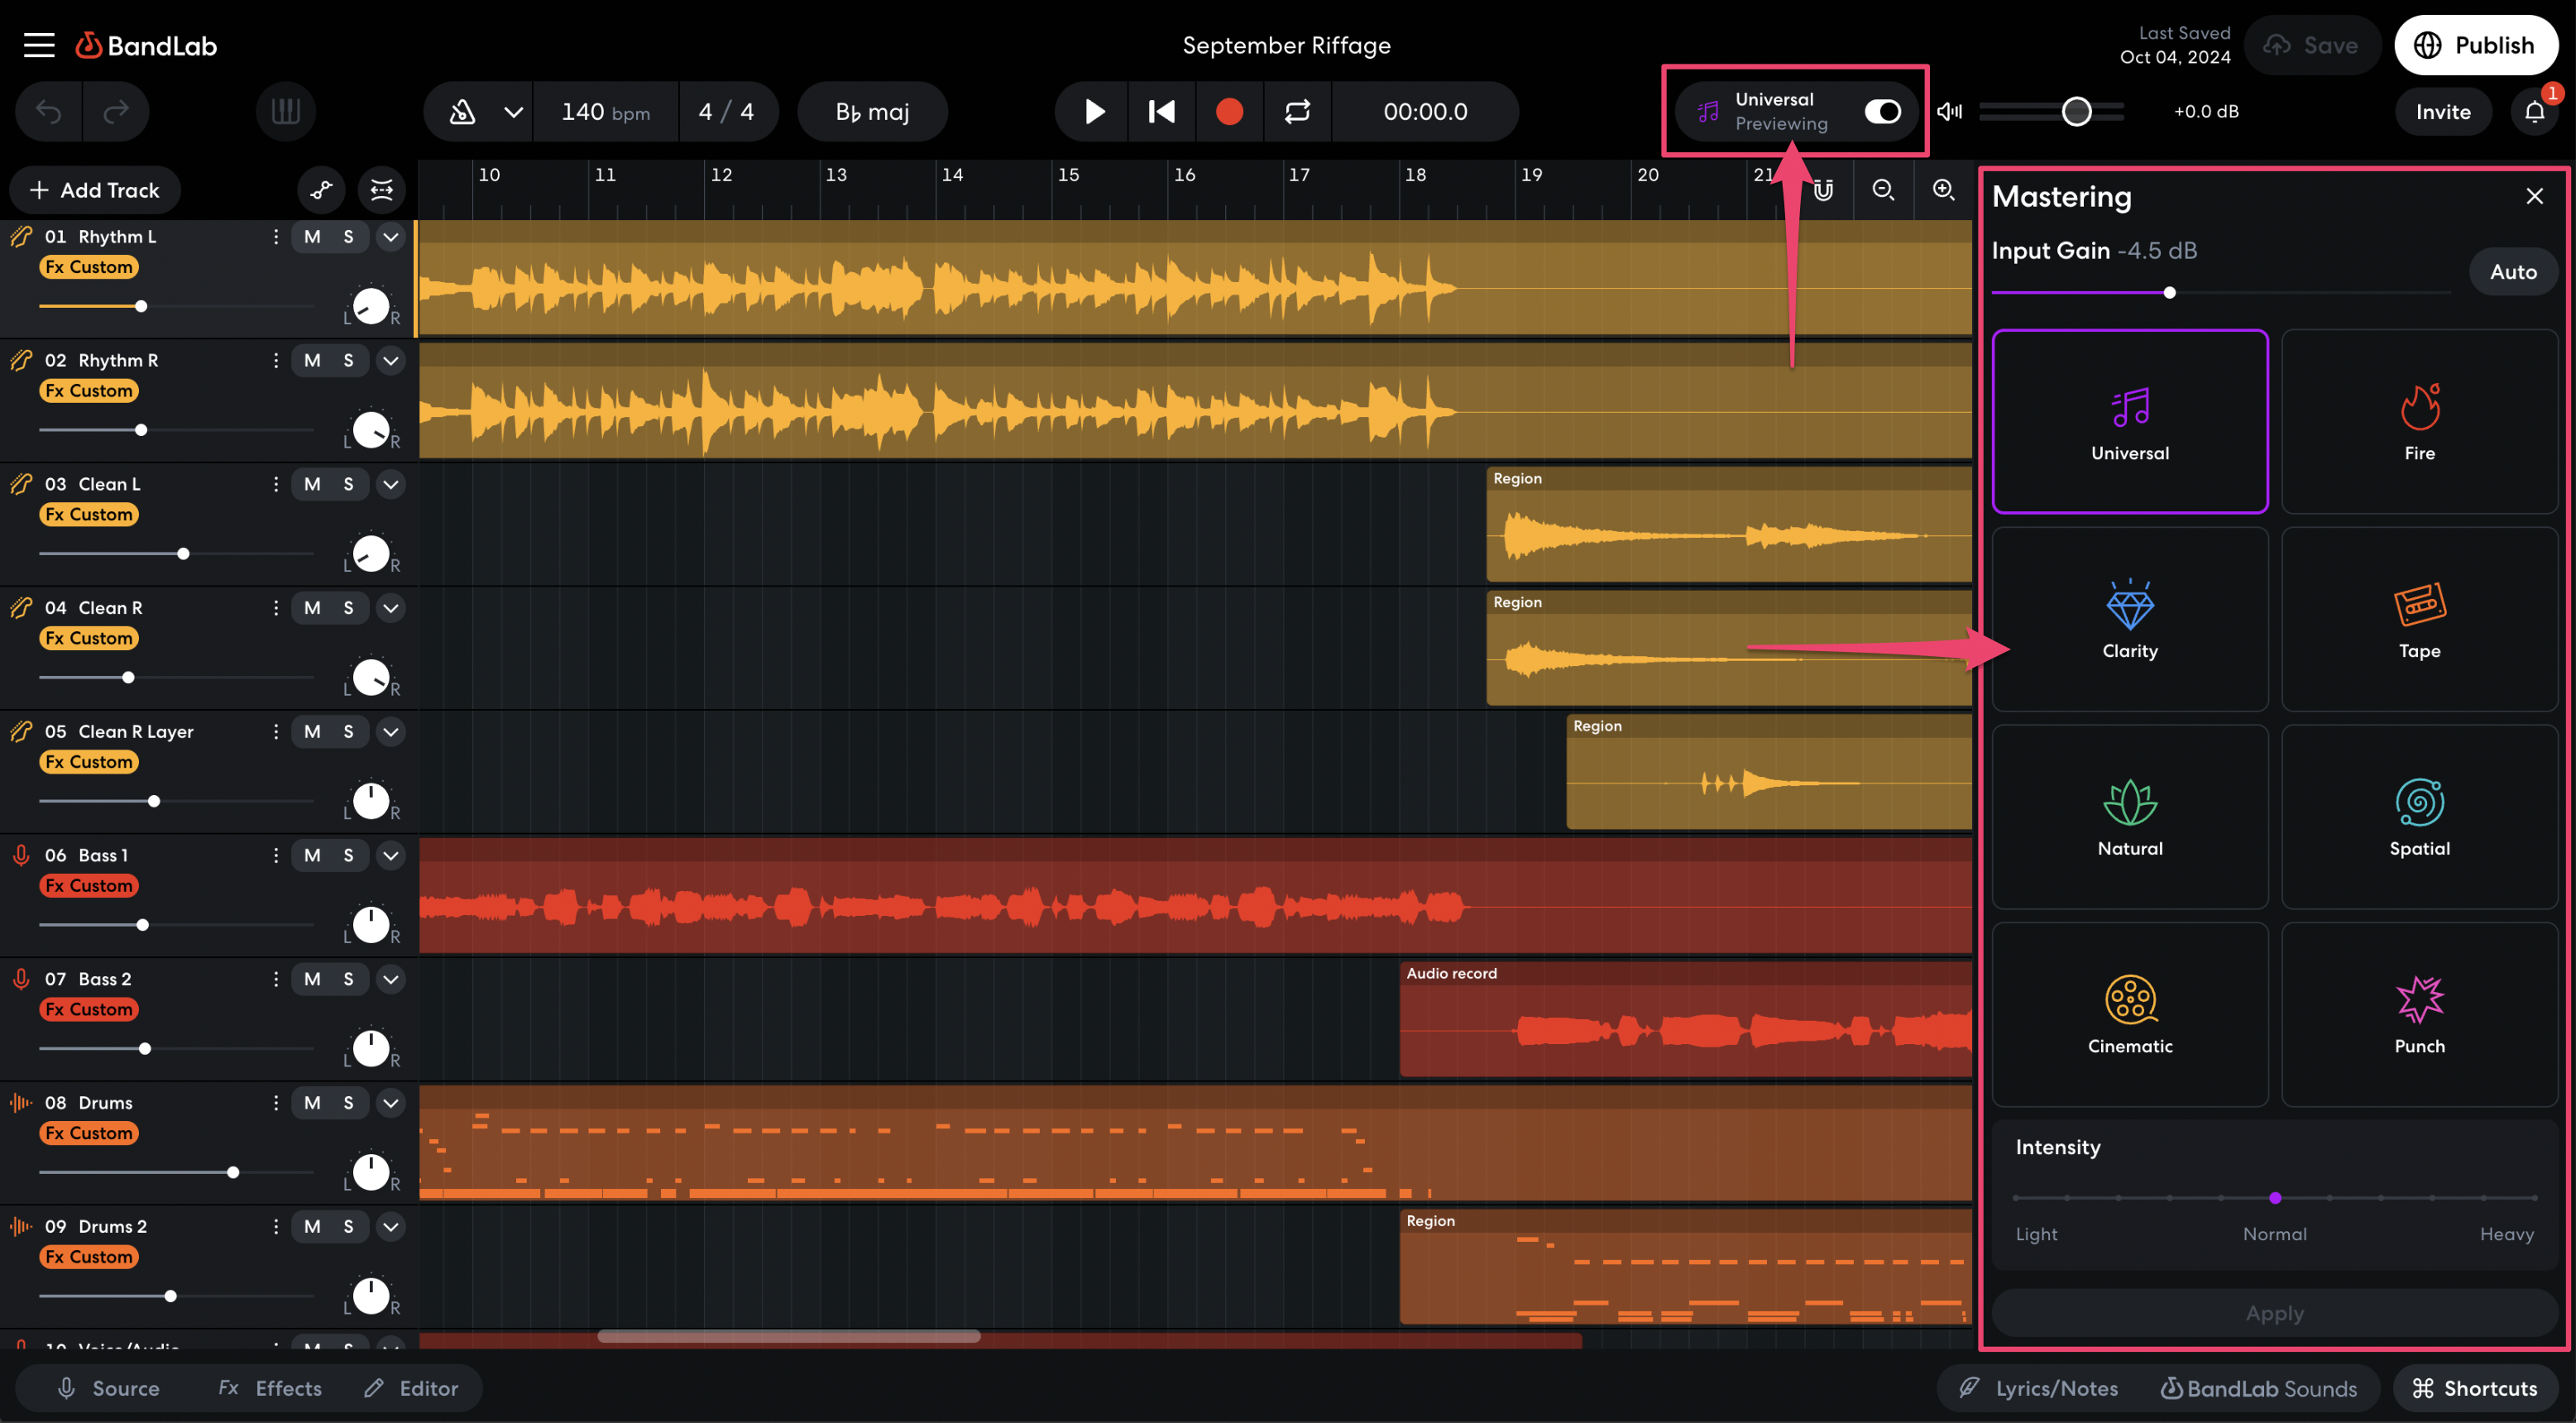Toggle the loop/cycle playback button
Viewport: 2576px width, 1423px height.
(x=1297, y=112)
